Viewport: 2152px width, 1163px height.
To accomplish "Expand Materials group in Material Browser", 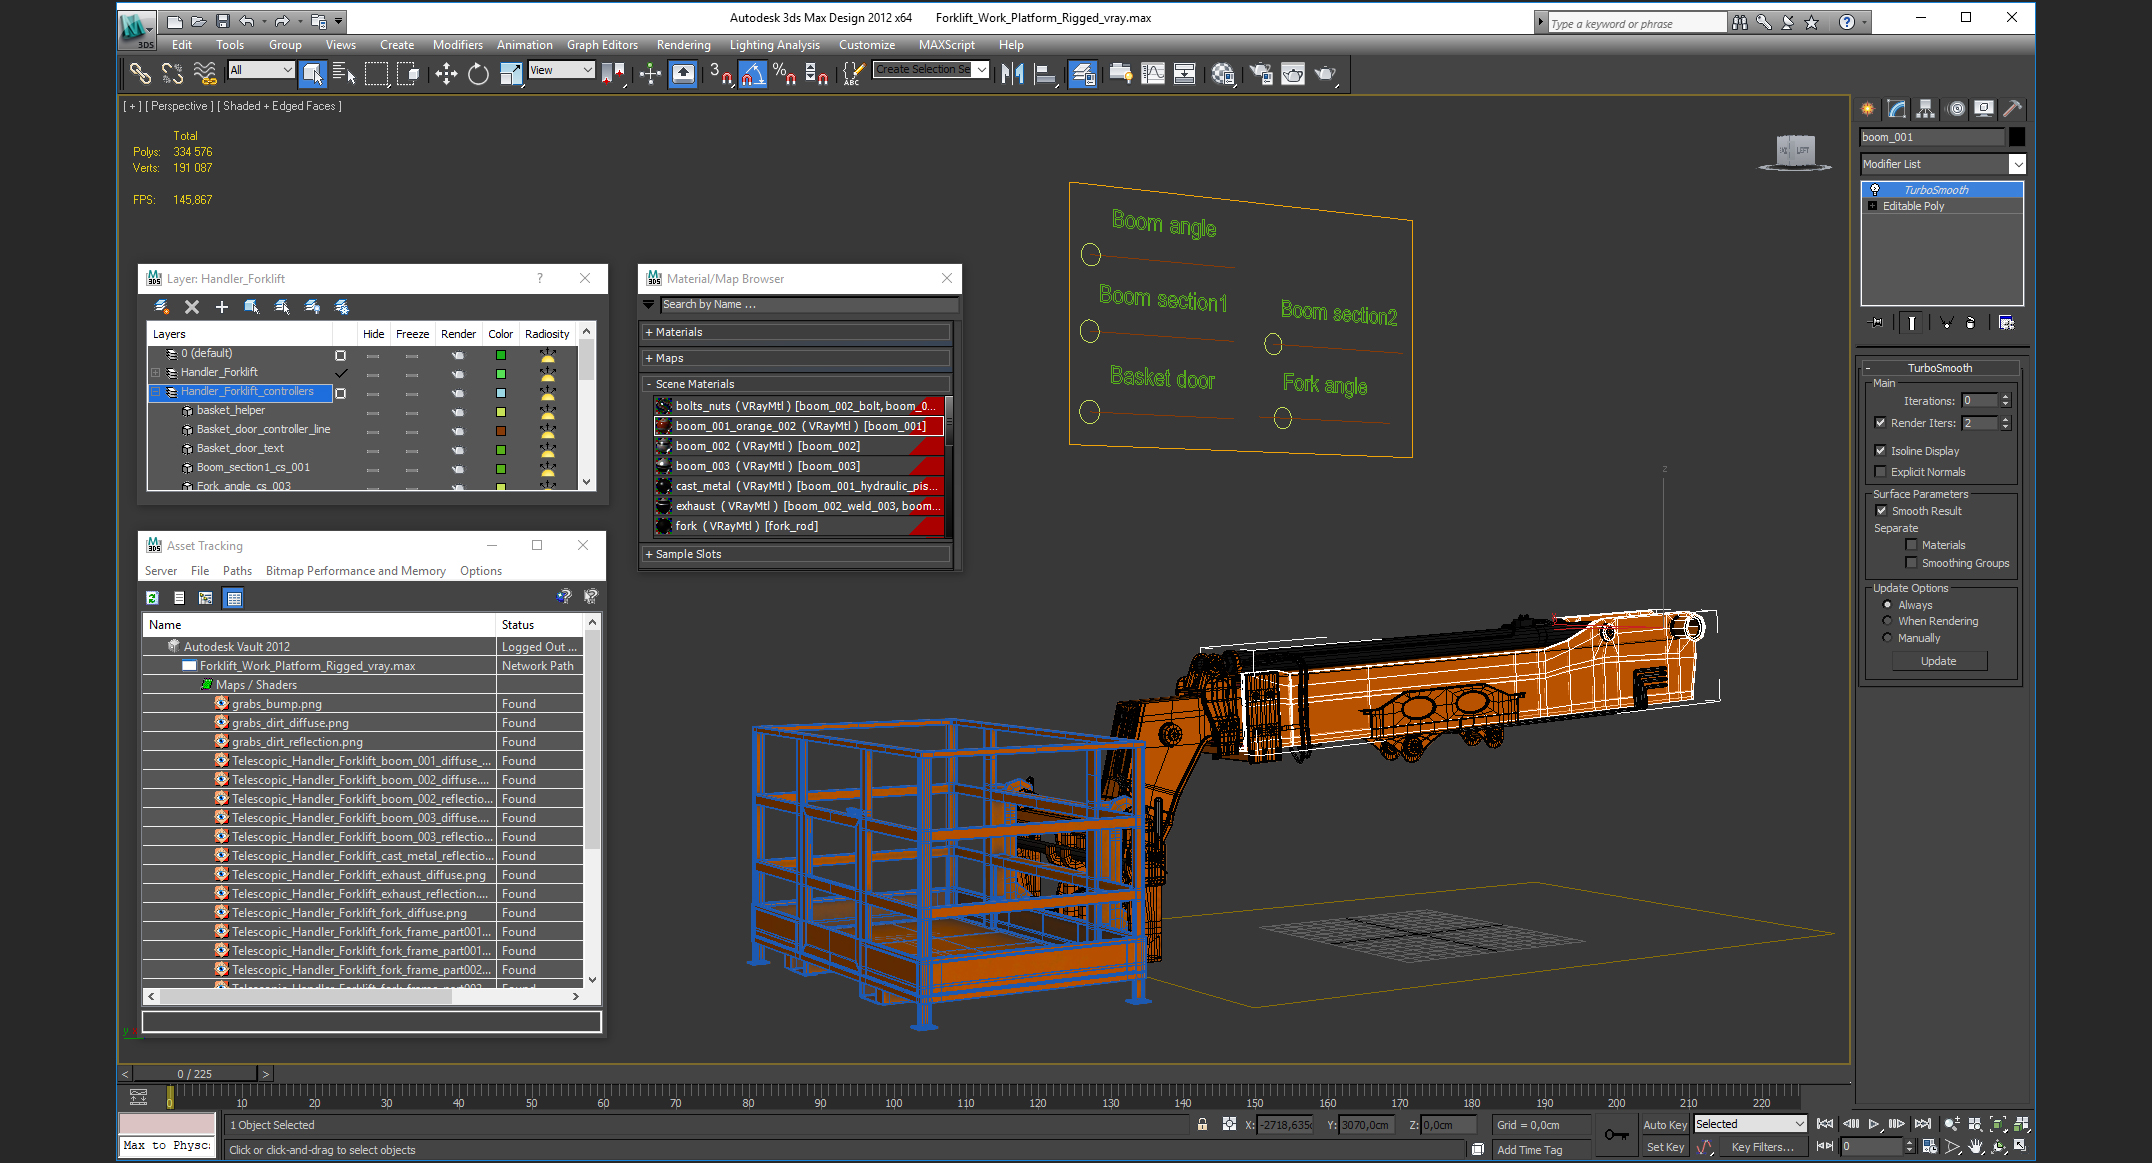I will tap(796, 332).
